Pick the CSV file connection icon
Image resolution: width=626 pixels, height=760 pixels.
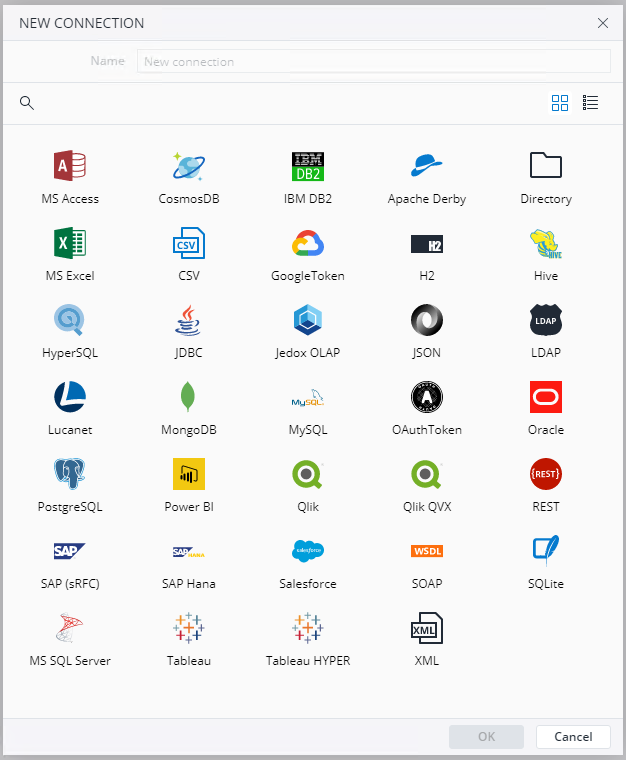click(x=189, y=243)
